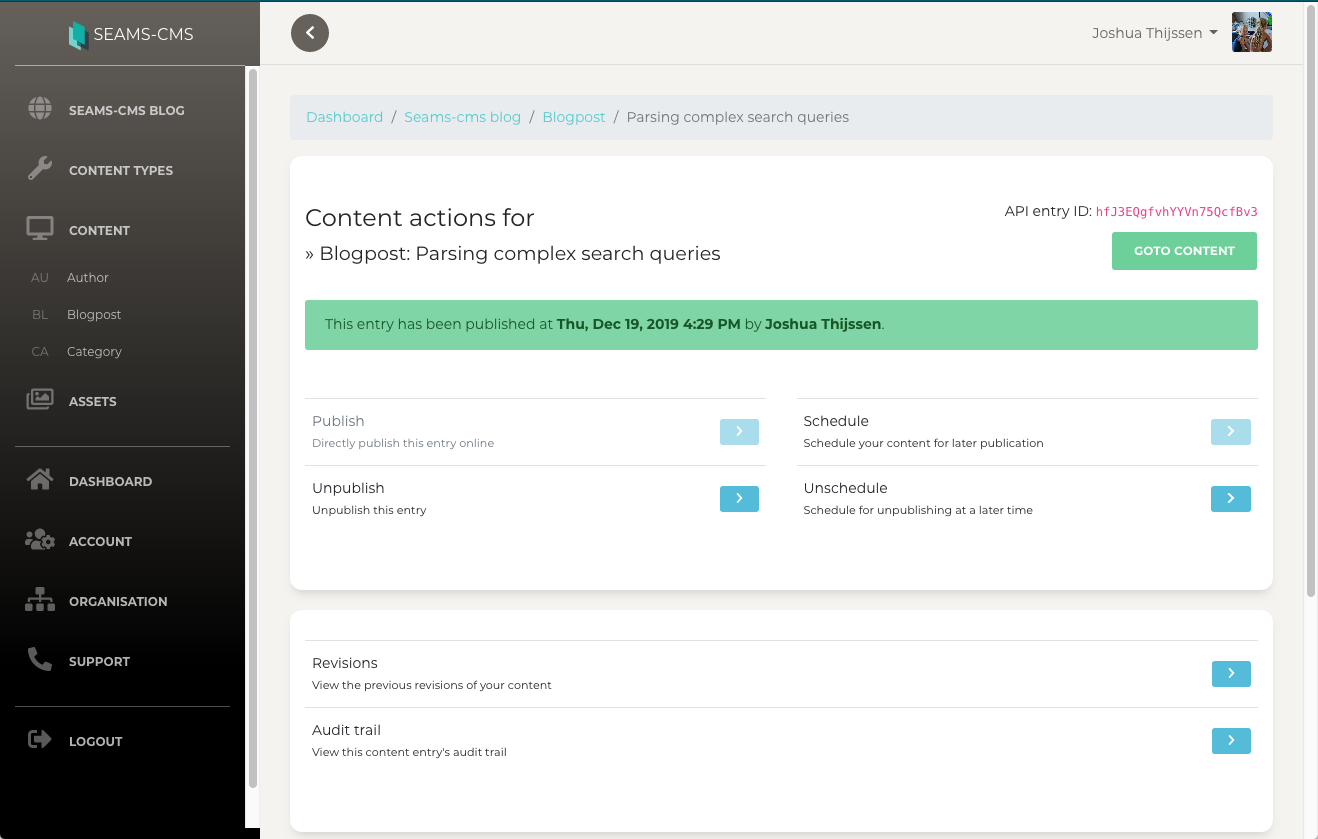Click the 'Revisions' row label

click(344, 663)
